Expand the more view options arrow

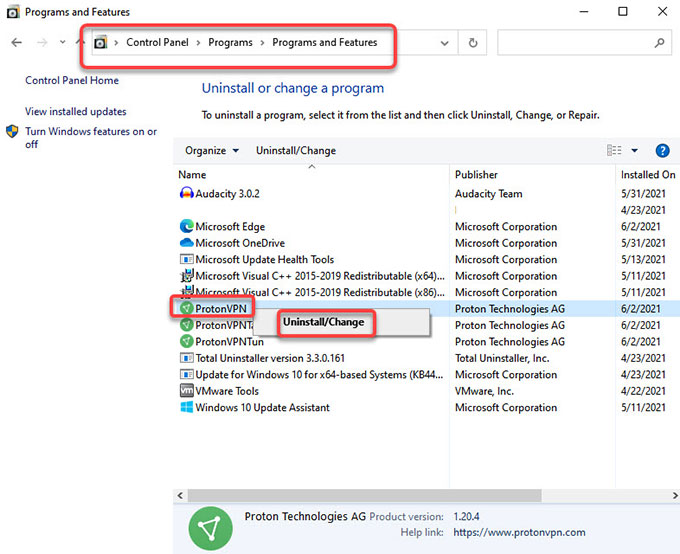pyautogui.click(x=634, y=151)
